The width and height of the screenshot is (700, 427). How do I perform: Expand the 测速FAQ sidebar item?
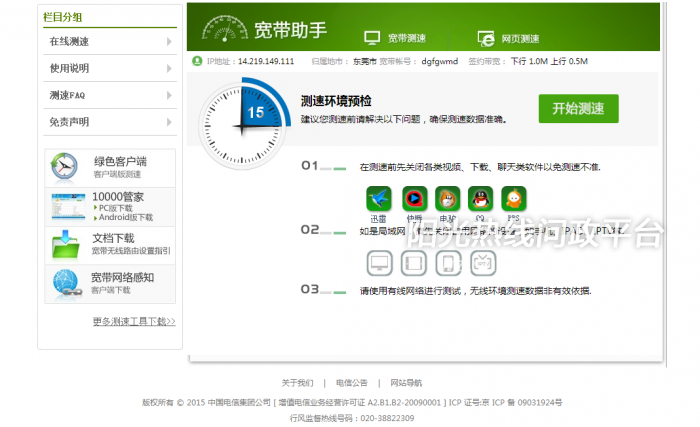click(110, 95)
